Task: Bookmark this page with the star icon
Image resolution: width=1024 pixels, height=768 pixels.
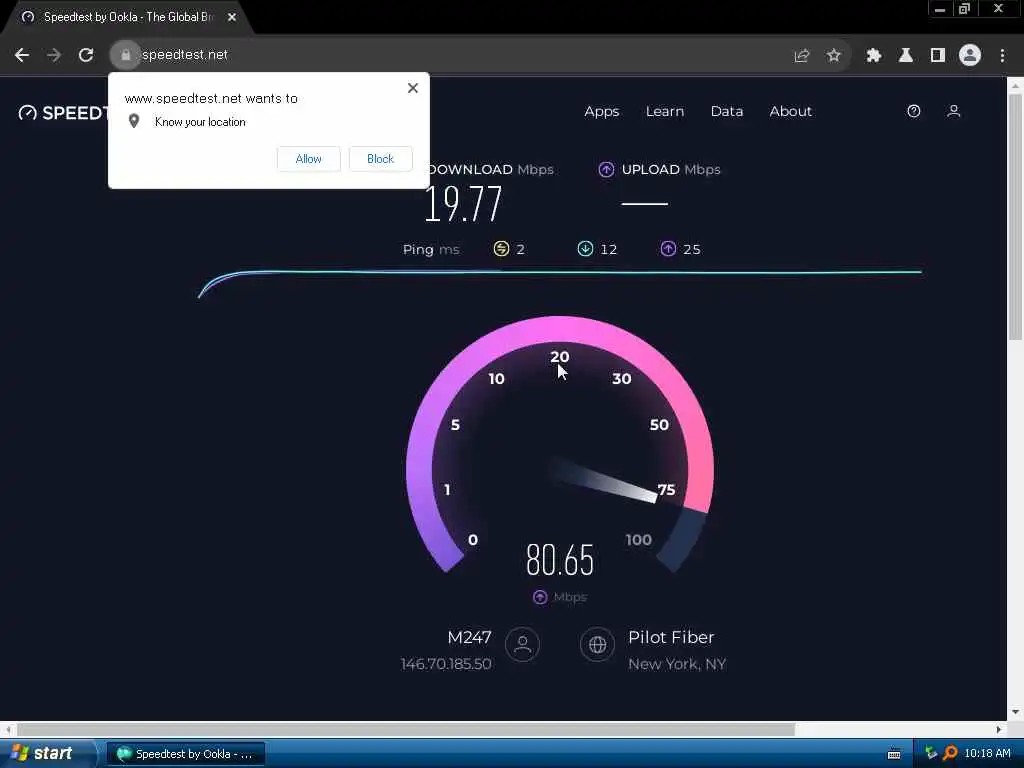Action: (x=833, y=56)
